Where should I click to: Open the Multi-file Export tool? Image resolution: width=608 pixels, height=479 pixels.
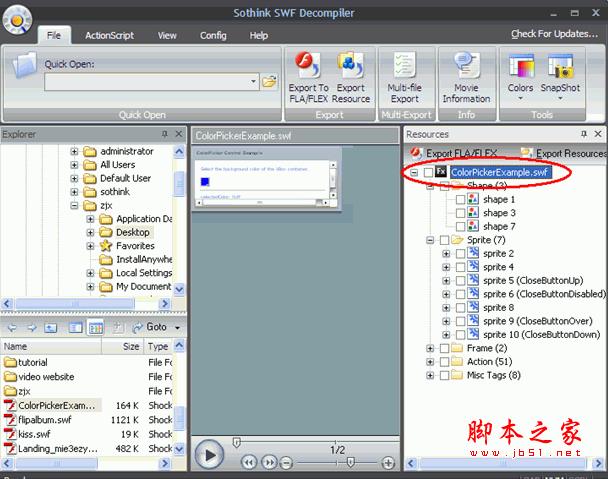click(x=405, y=78)
